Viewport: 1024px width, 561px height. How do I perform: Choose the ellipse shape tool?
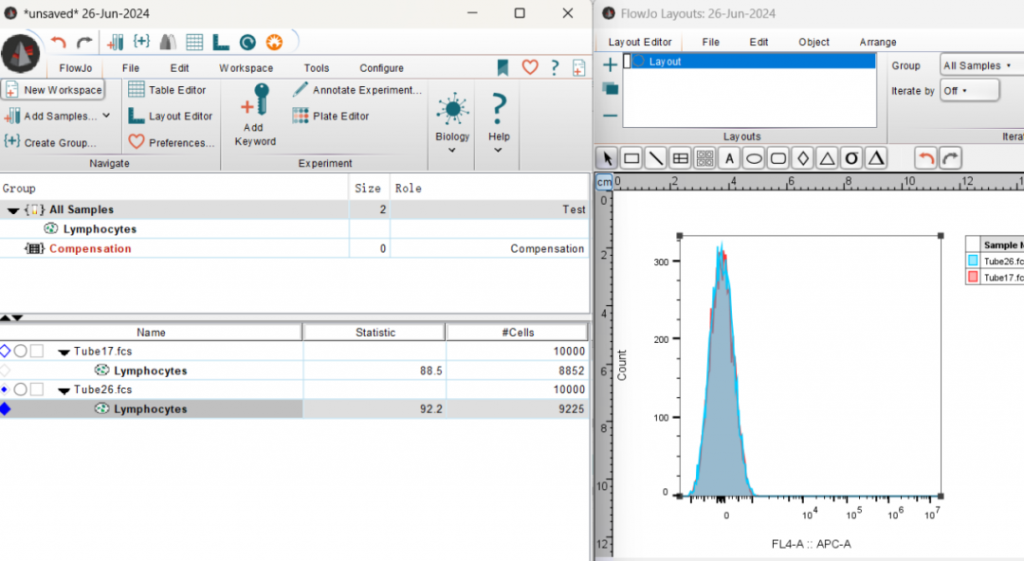754,158
